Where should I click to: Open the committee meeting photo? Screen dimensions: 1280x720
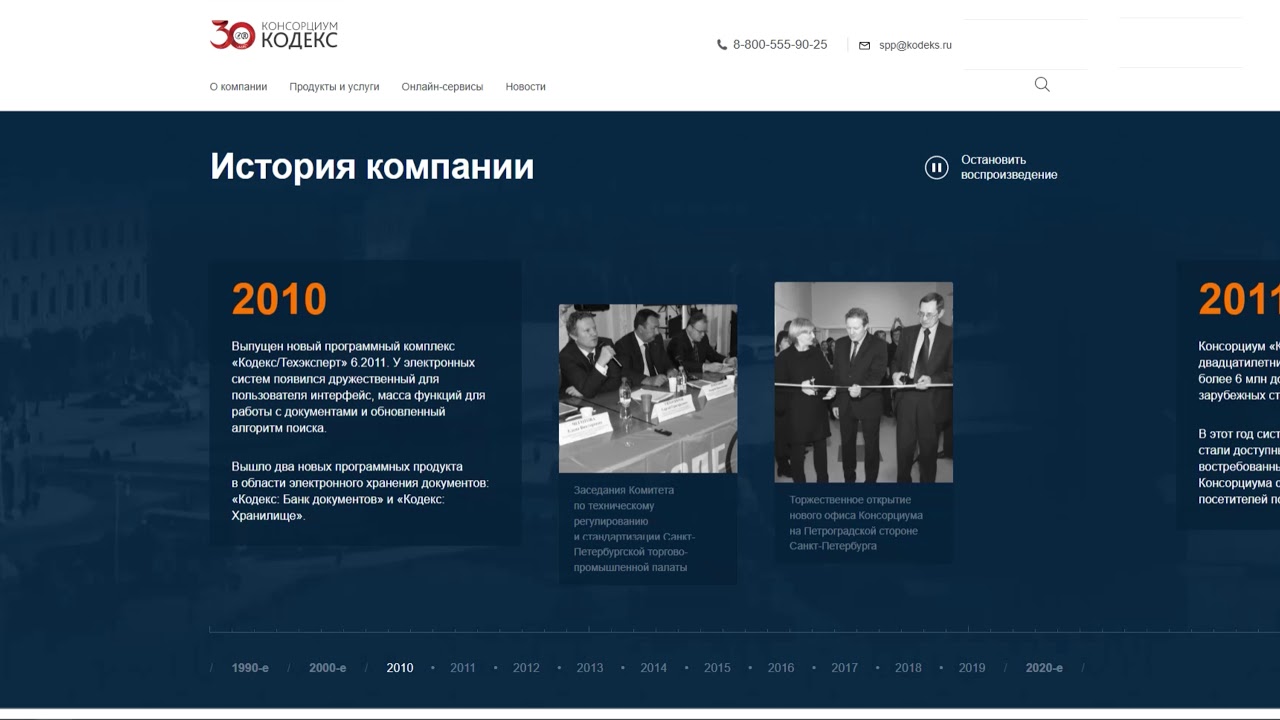pyautogui.click(x=648, y=388)
